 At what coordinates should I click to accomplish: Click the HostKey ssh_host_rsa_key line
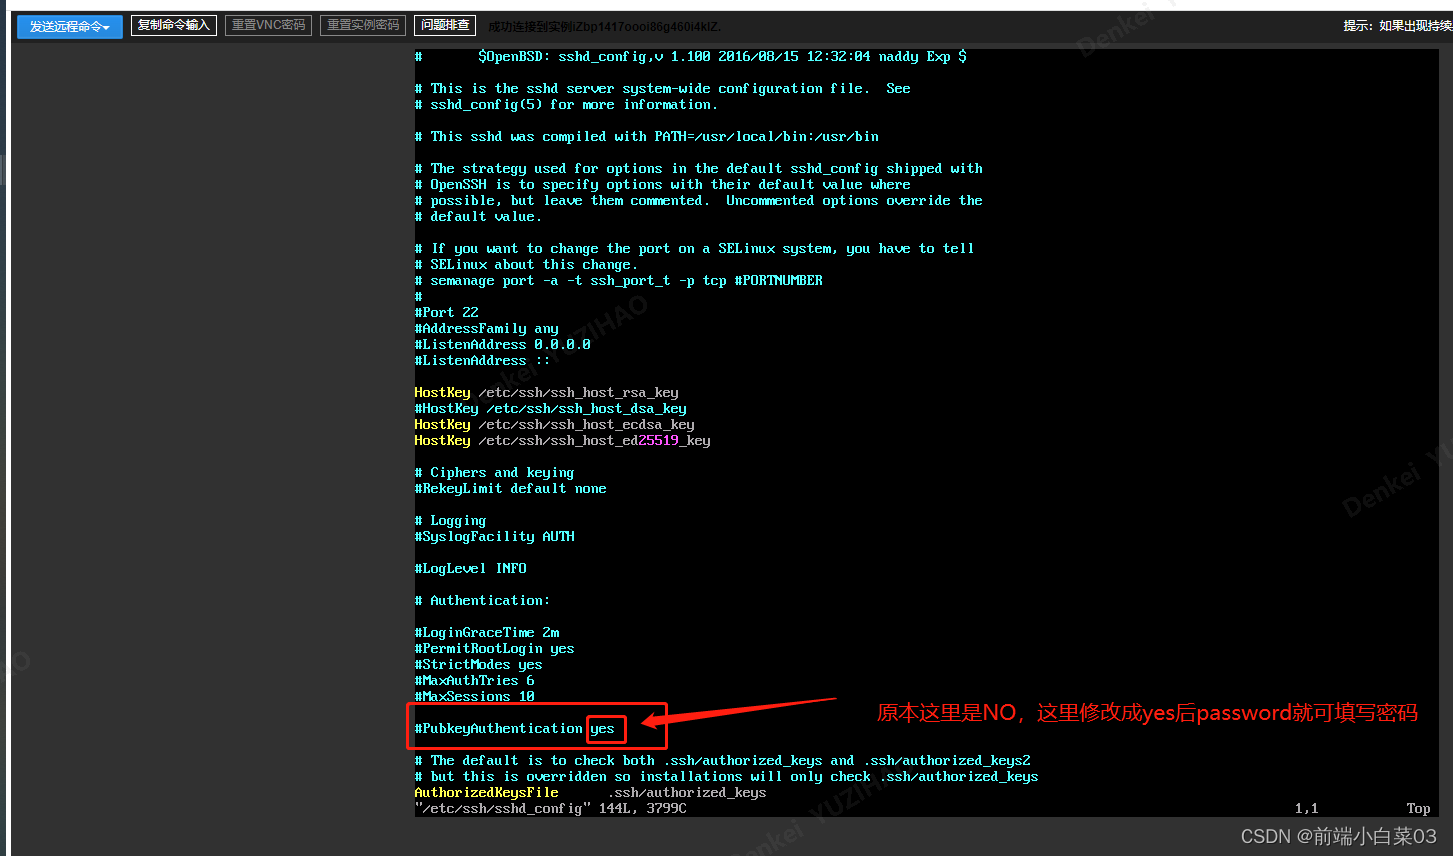tap(547, 392)
